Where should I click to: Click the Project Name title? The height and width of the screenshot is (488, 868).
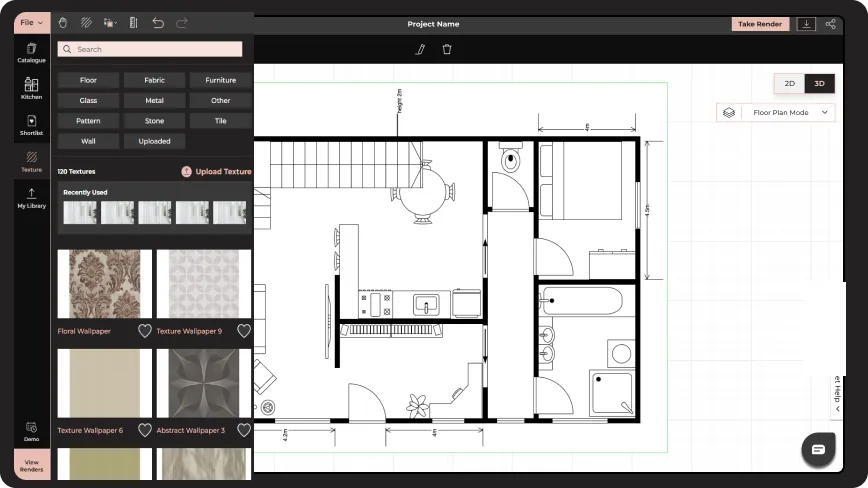point(433,24)
